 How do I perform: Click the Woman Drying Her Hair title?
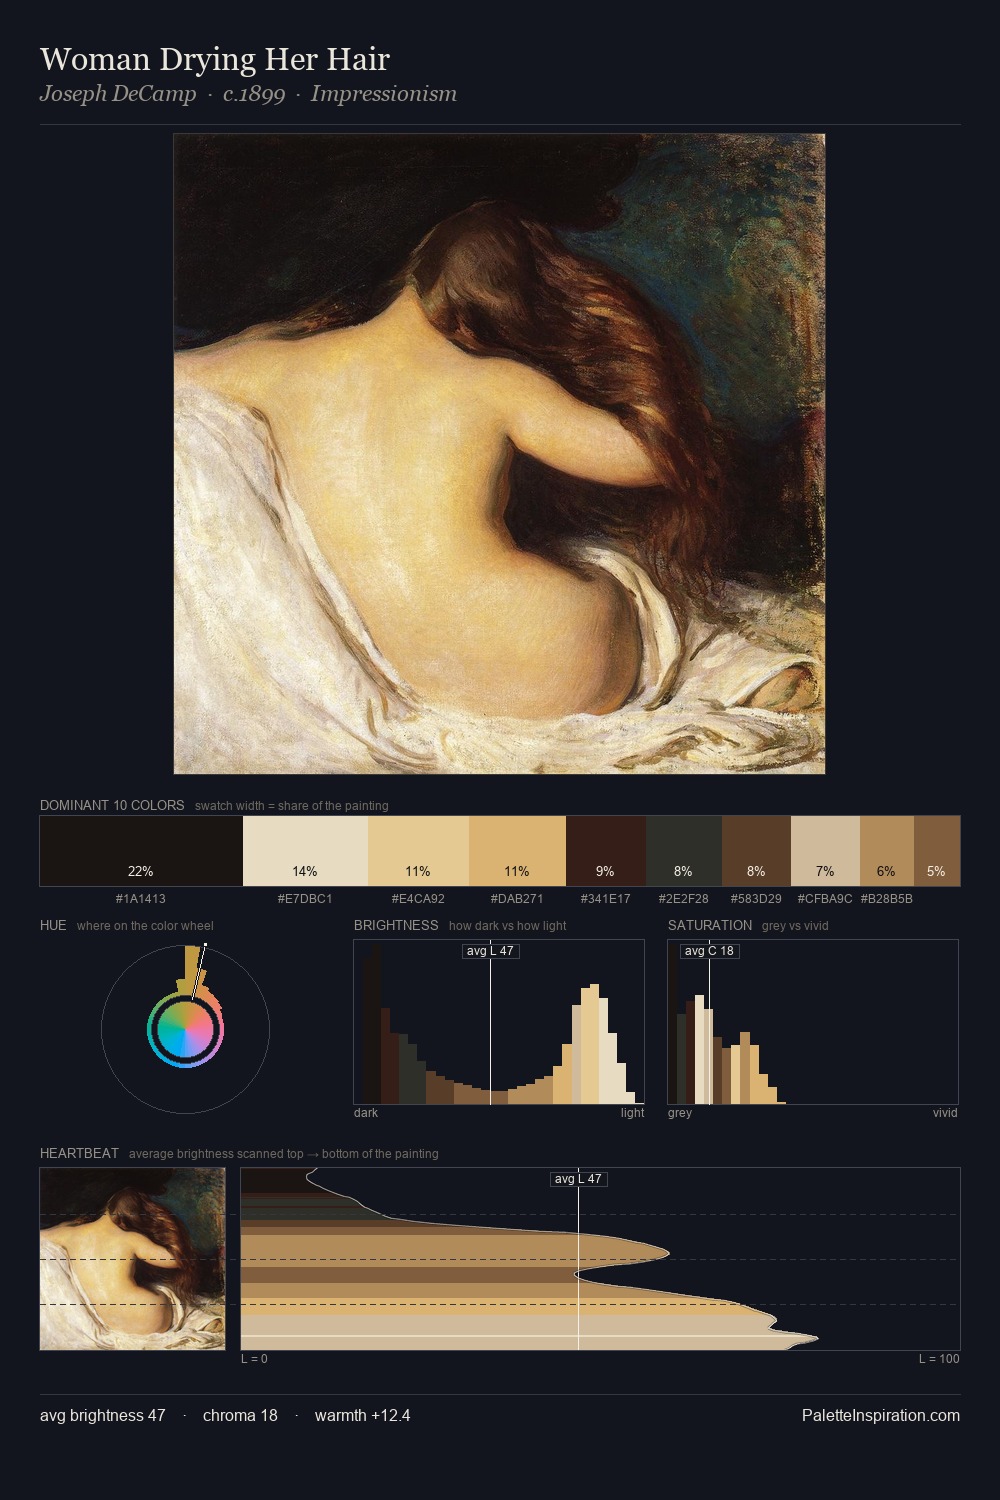tap(215, 59)
